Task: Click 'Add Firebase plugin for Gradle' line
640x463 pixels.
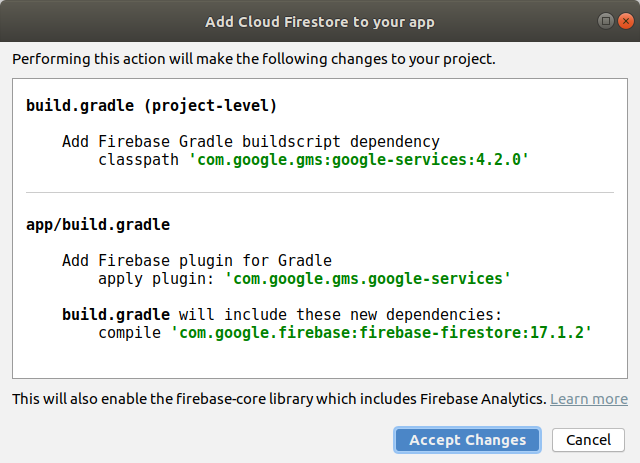Action: click(x=196, y=260)
